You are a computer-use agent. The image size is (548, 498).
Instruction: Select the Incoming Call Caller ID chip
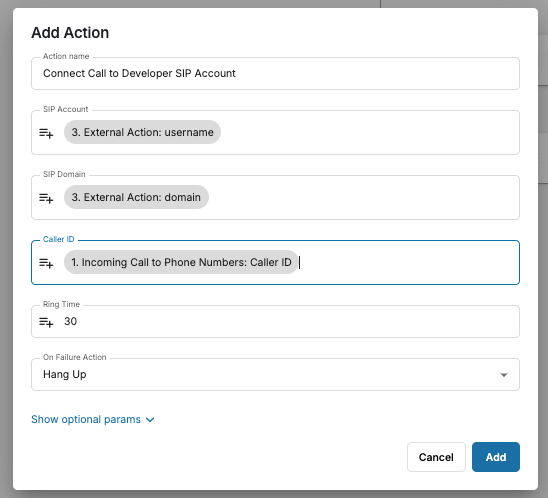[181, 262]
